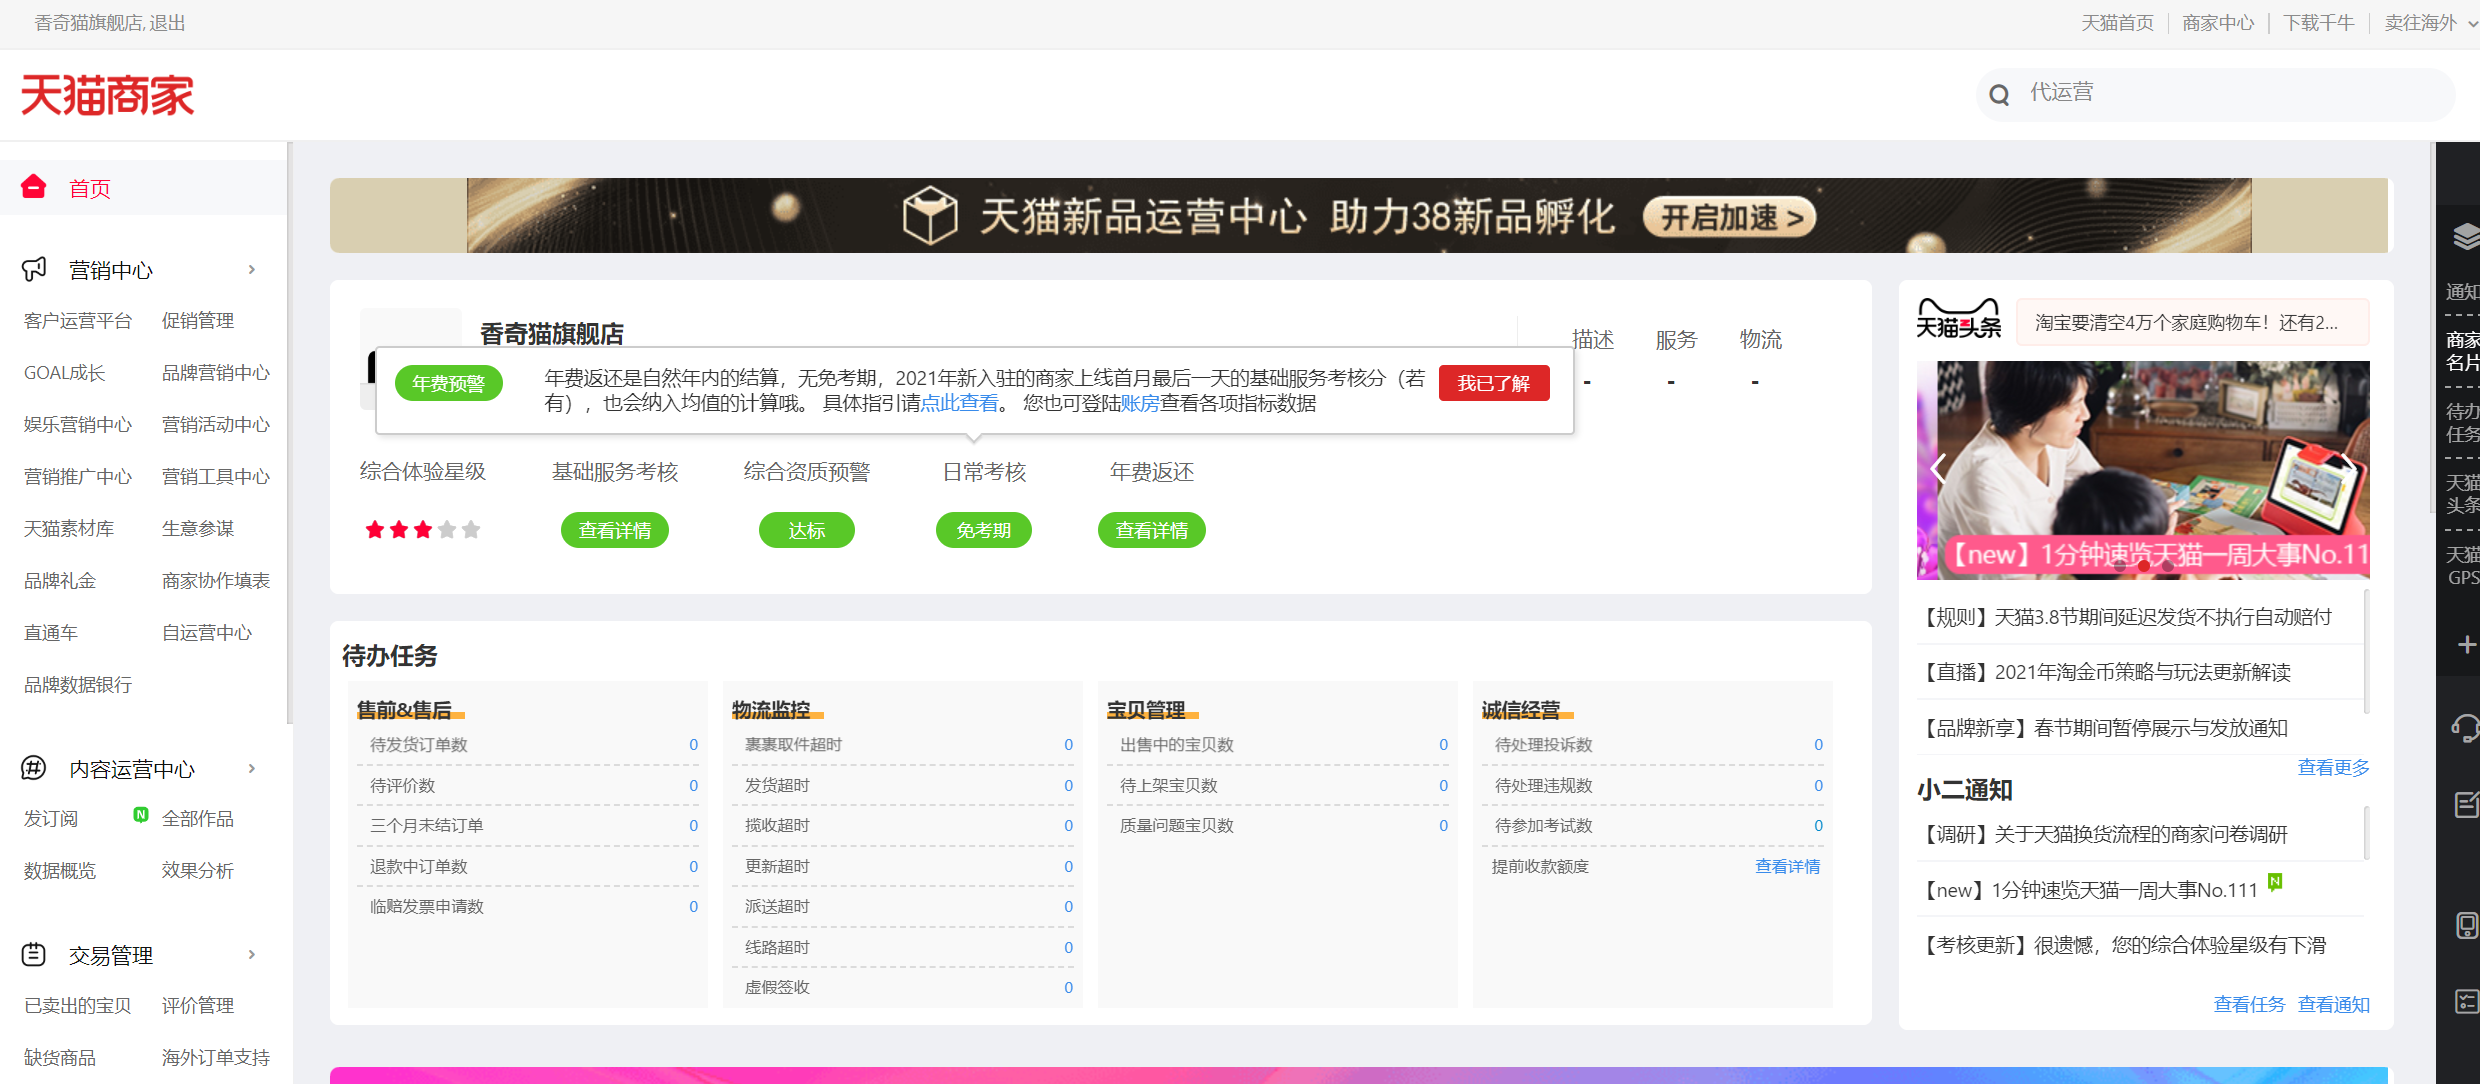The width and height of the screenshot is (2480, 1084).
Task: Expand the 营销中心 section arrow
Action: point(252,270)
